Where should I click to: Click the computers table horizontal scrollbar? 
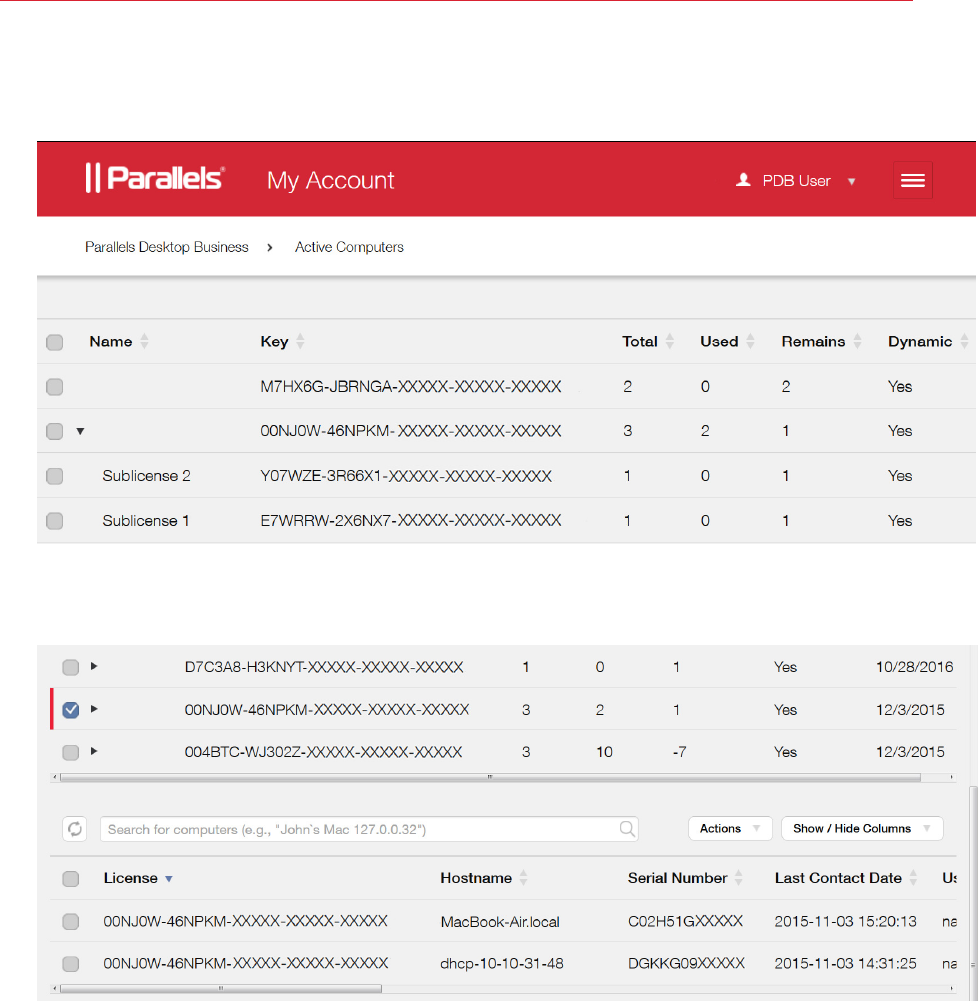(220, 989)
